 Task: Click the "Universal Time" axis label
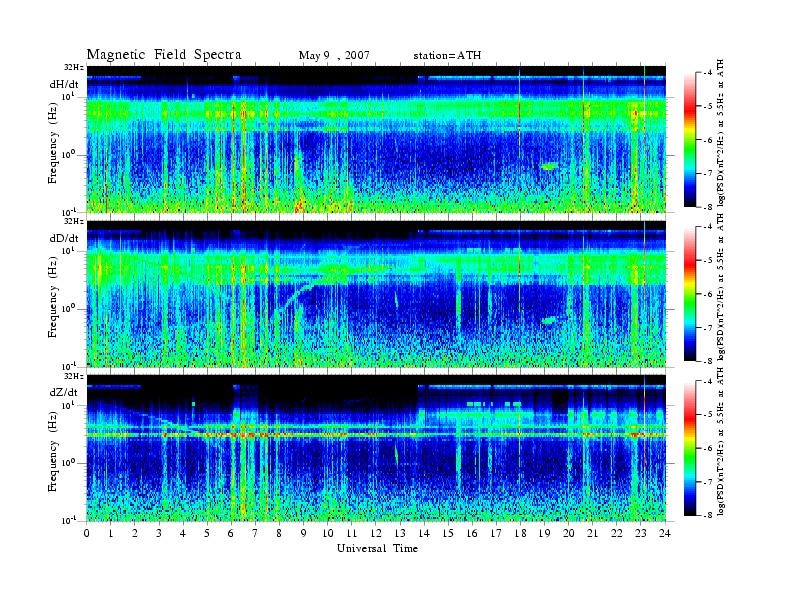pos(377,548)
